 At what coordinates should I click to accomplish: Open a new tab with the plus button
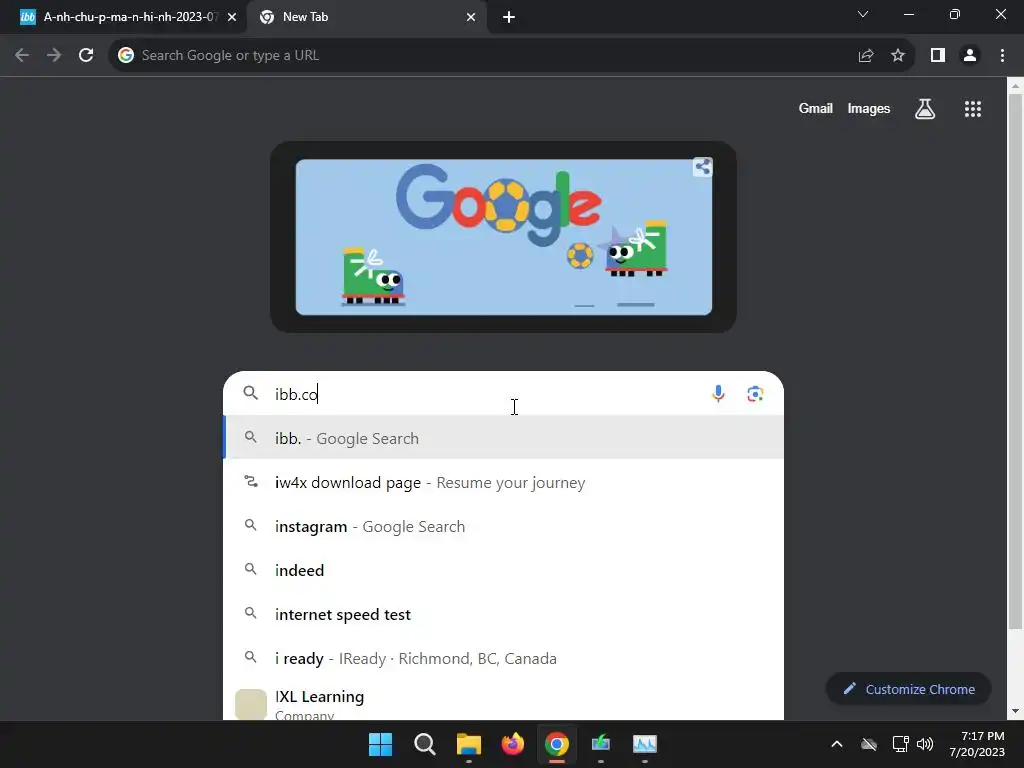[x=509, y=18]
